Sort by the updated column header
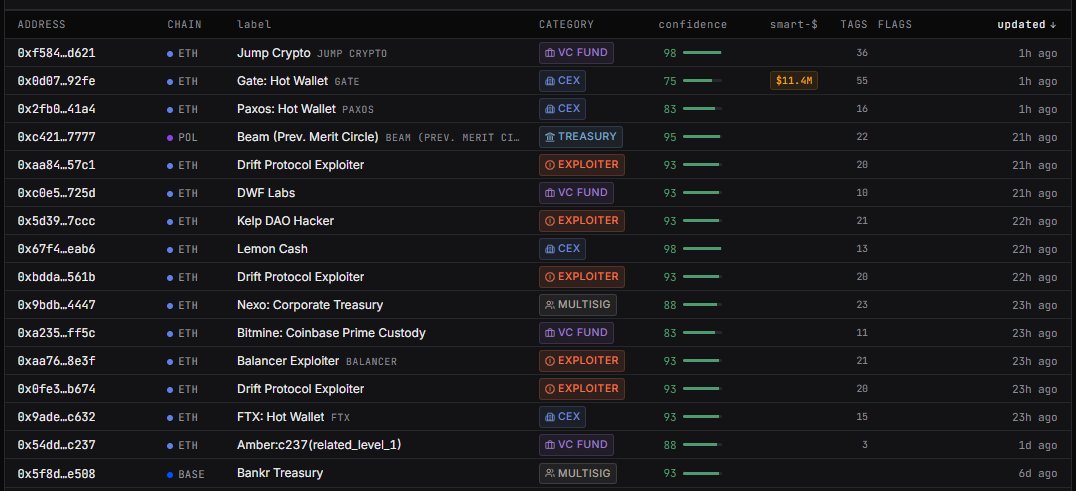 click(1027, 25)
